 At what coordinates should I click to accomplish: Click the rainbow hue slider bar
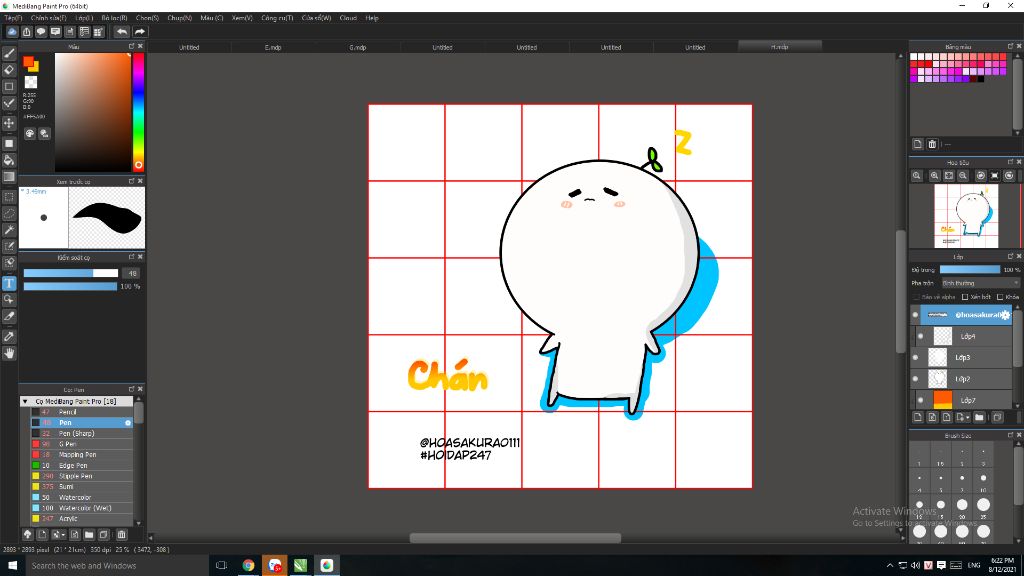138,110
